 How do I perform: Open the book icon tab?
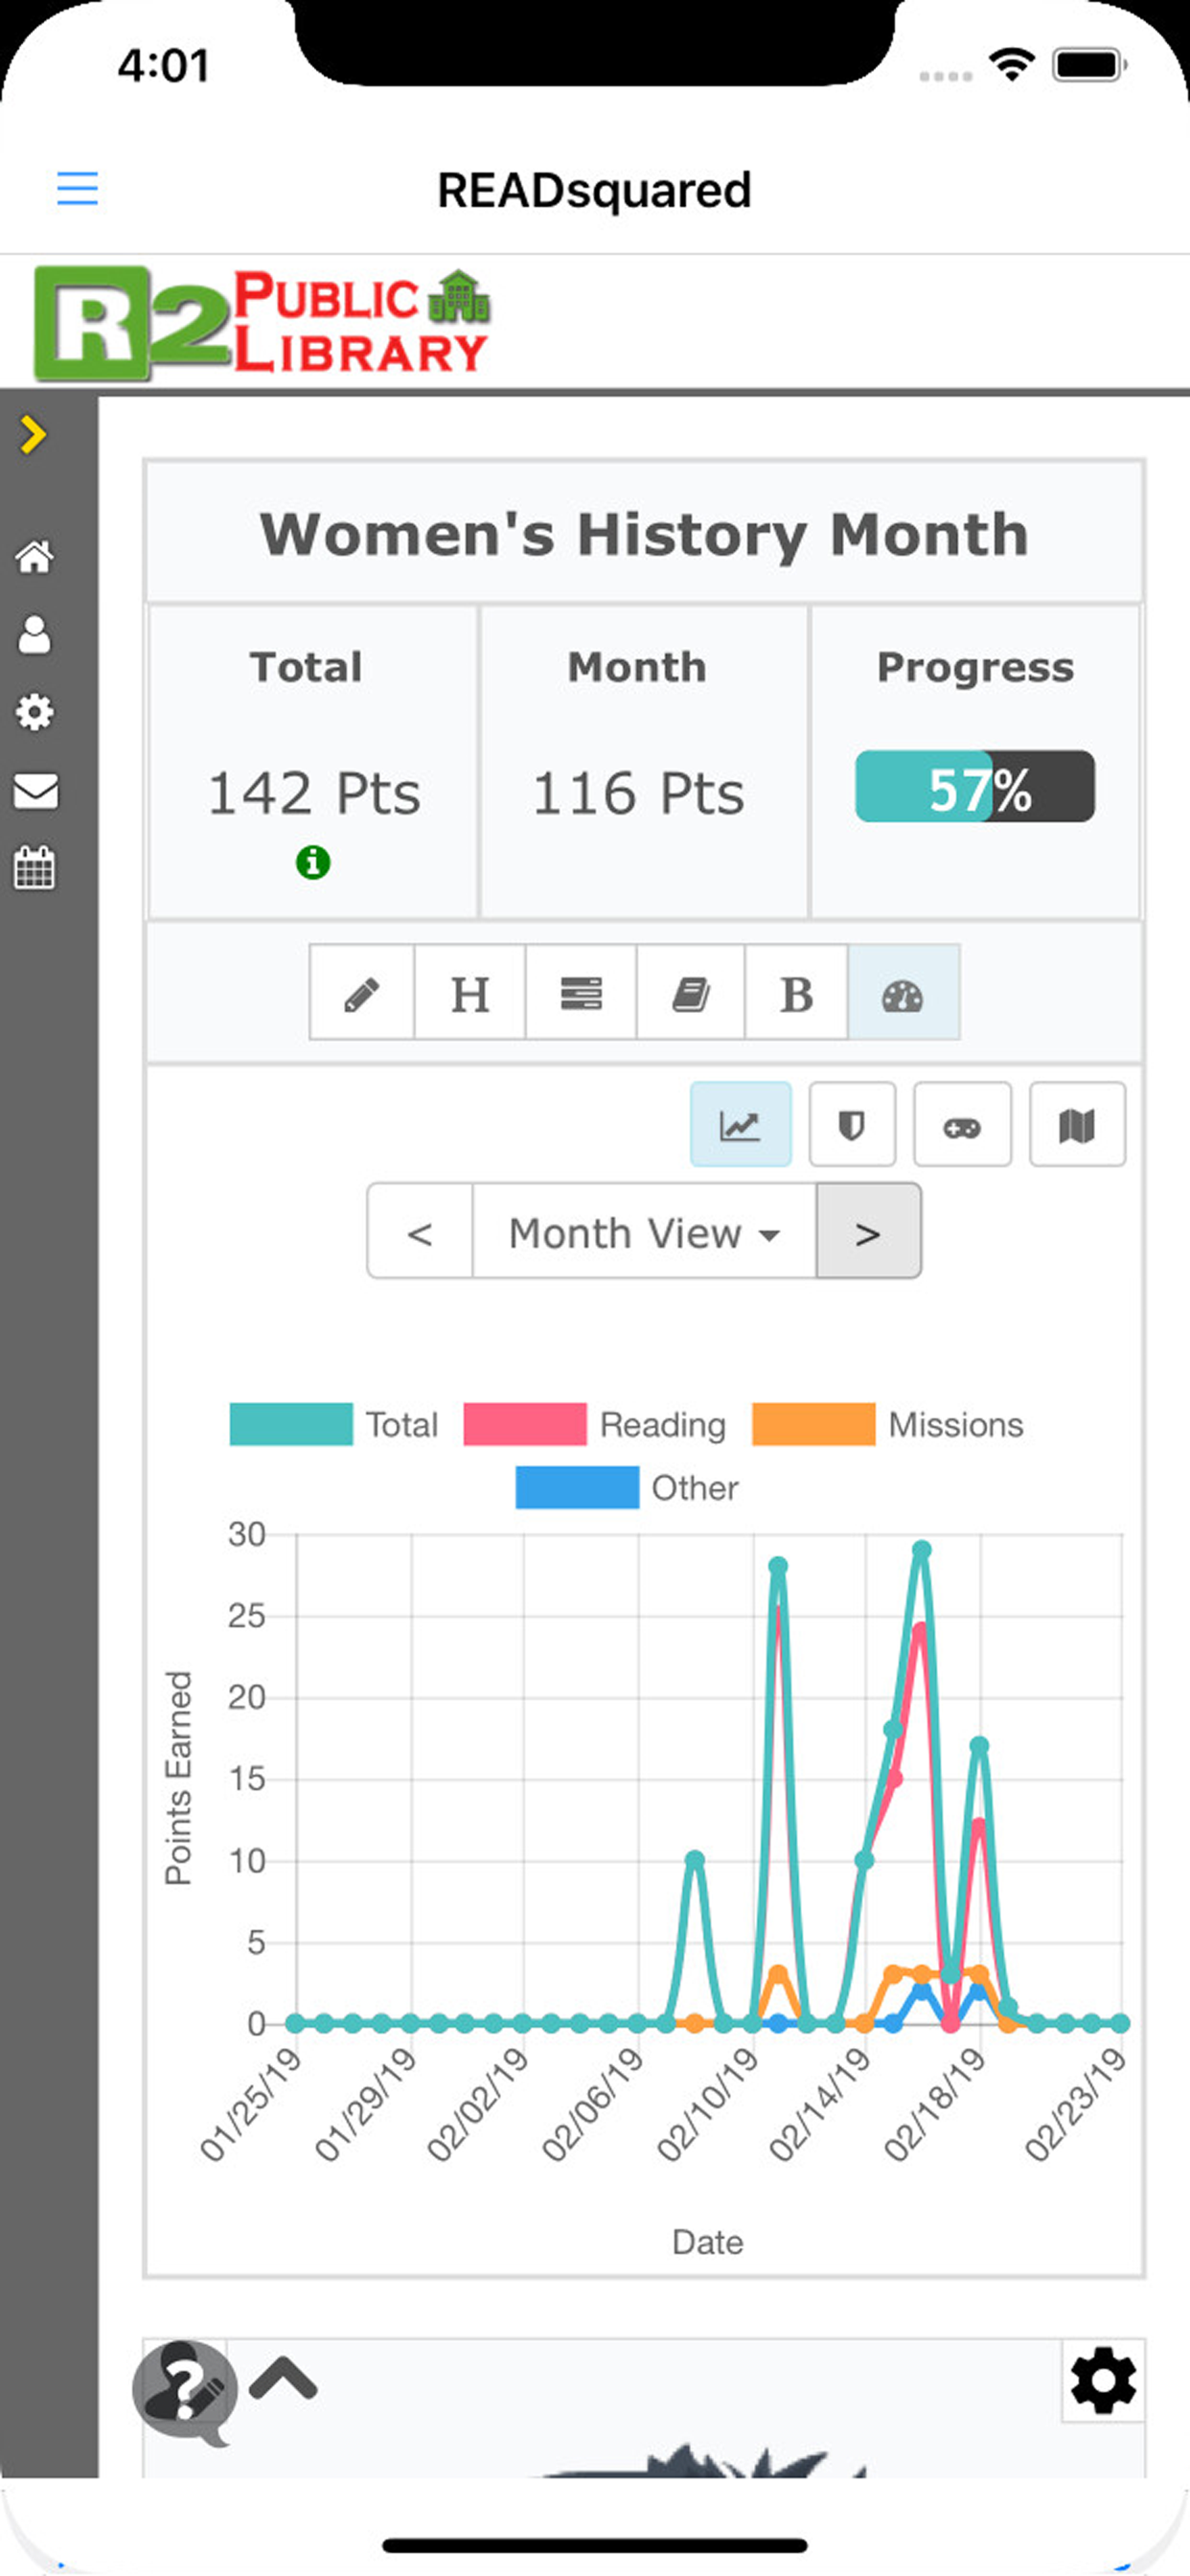[690, 994]
